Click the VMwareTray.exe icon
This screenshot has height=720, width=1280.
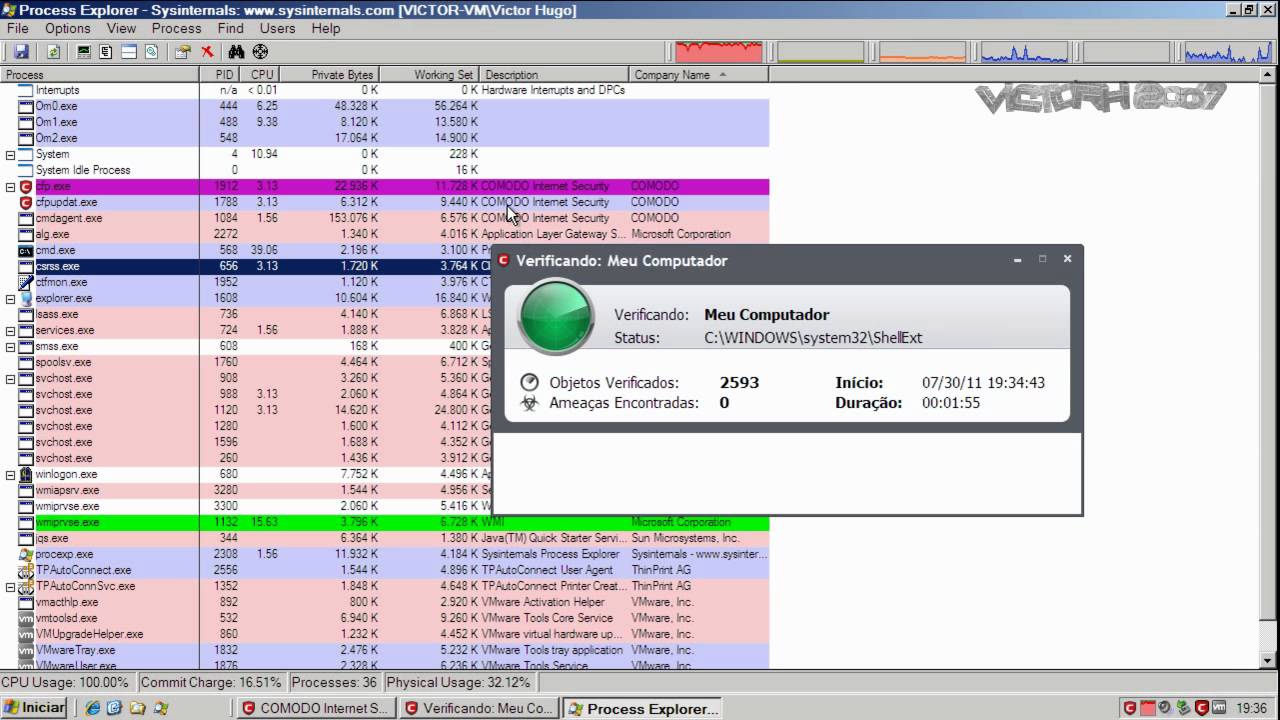tap(26, 650)
